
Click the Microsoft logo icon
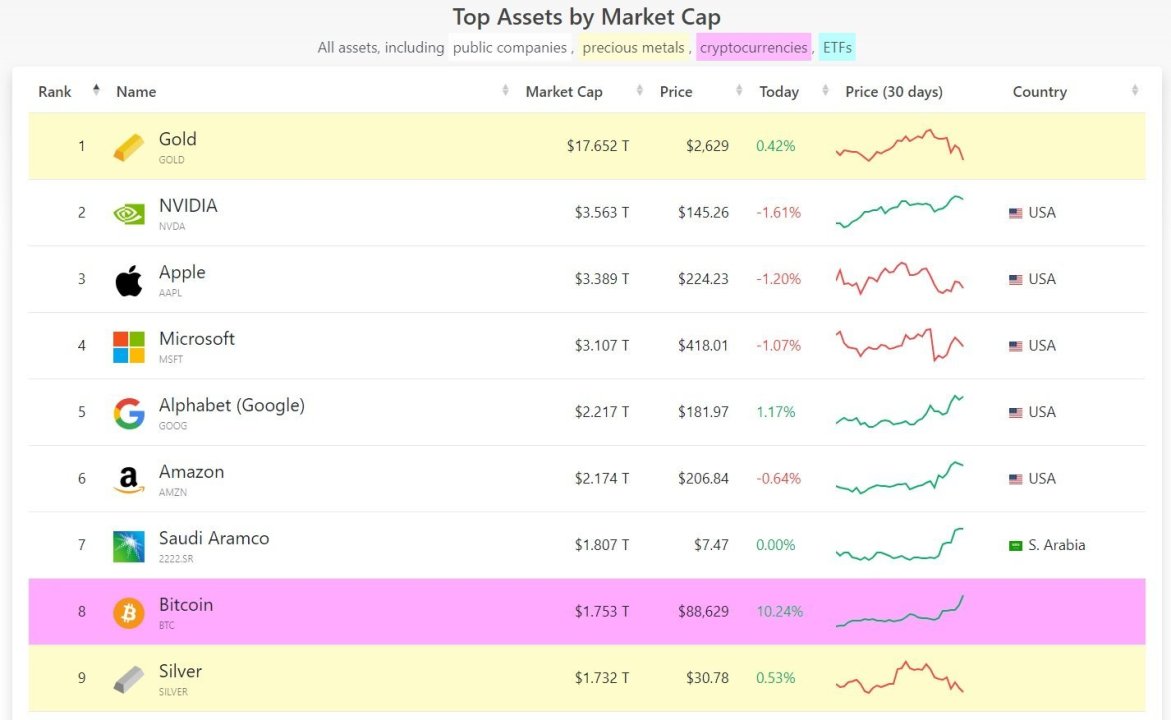tap(128, 346)
